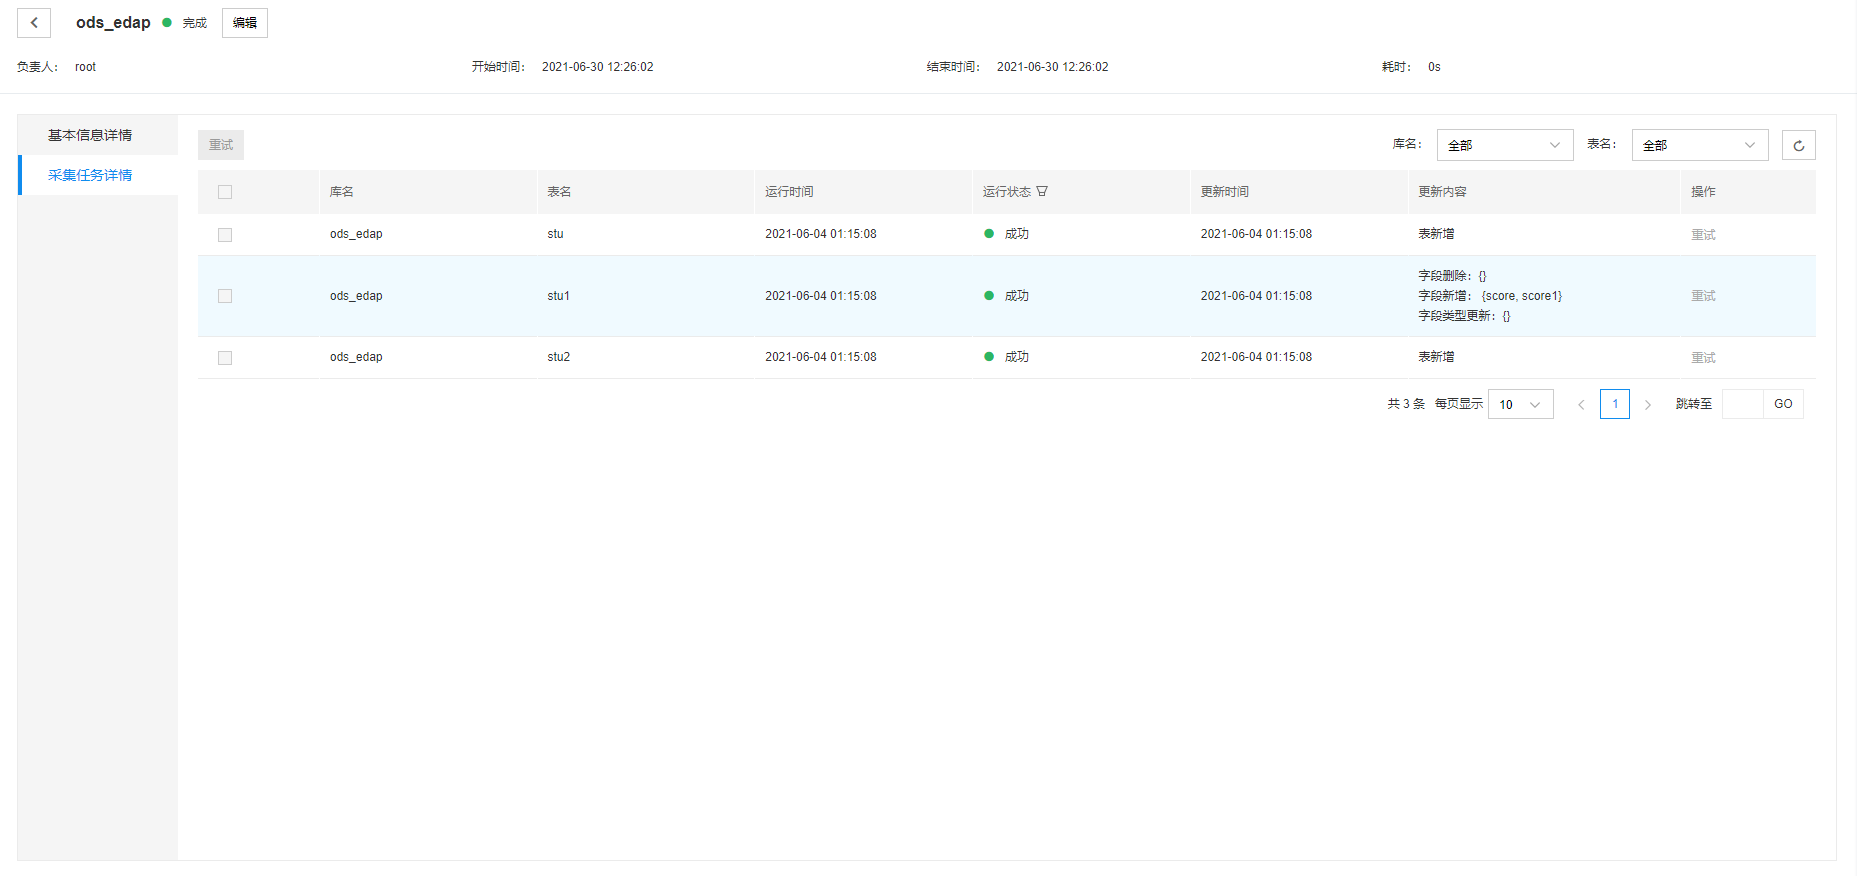This screenshot has width=1857, height=876.
Task: Click the 完成 status label
Action: (x=194, y=23)
